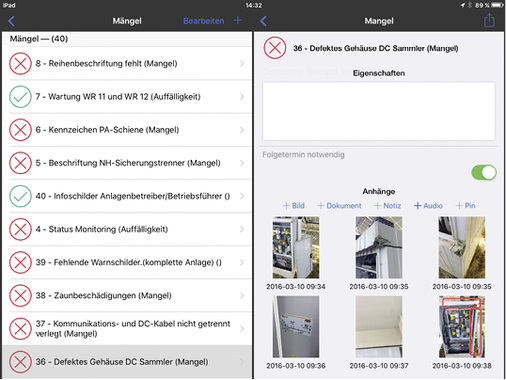Toggle the Folgetermin notwendig switch
This screenshot has width=506, height=380.
(x=484, y=173)
